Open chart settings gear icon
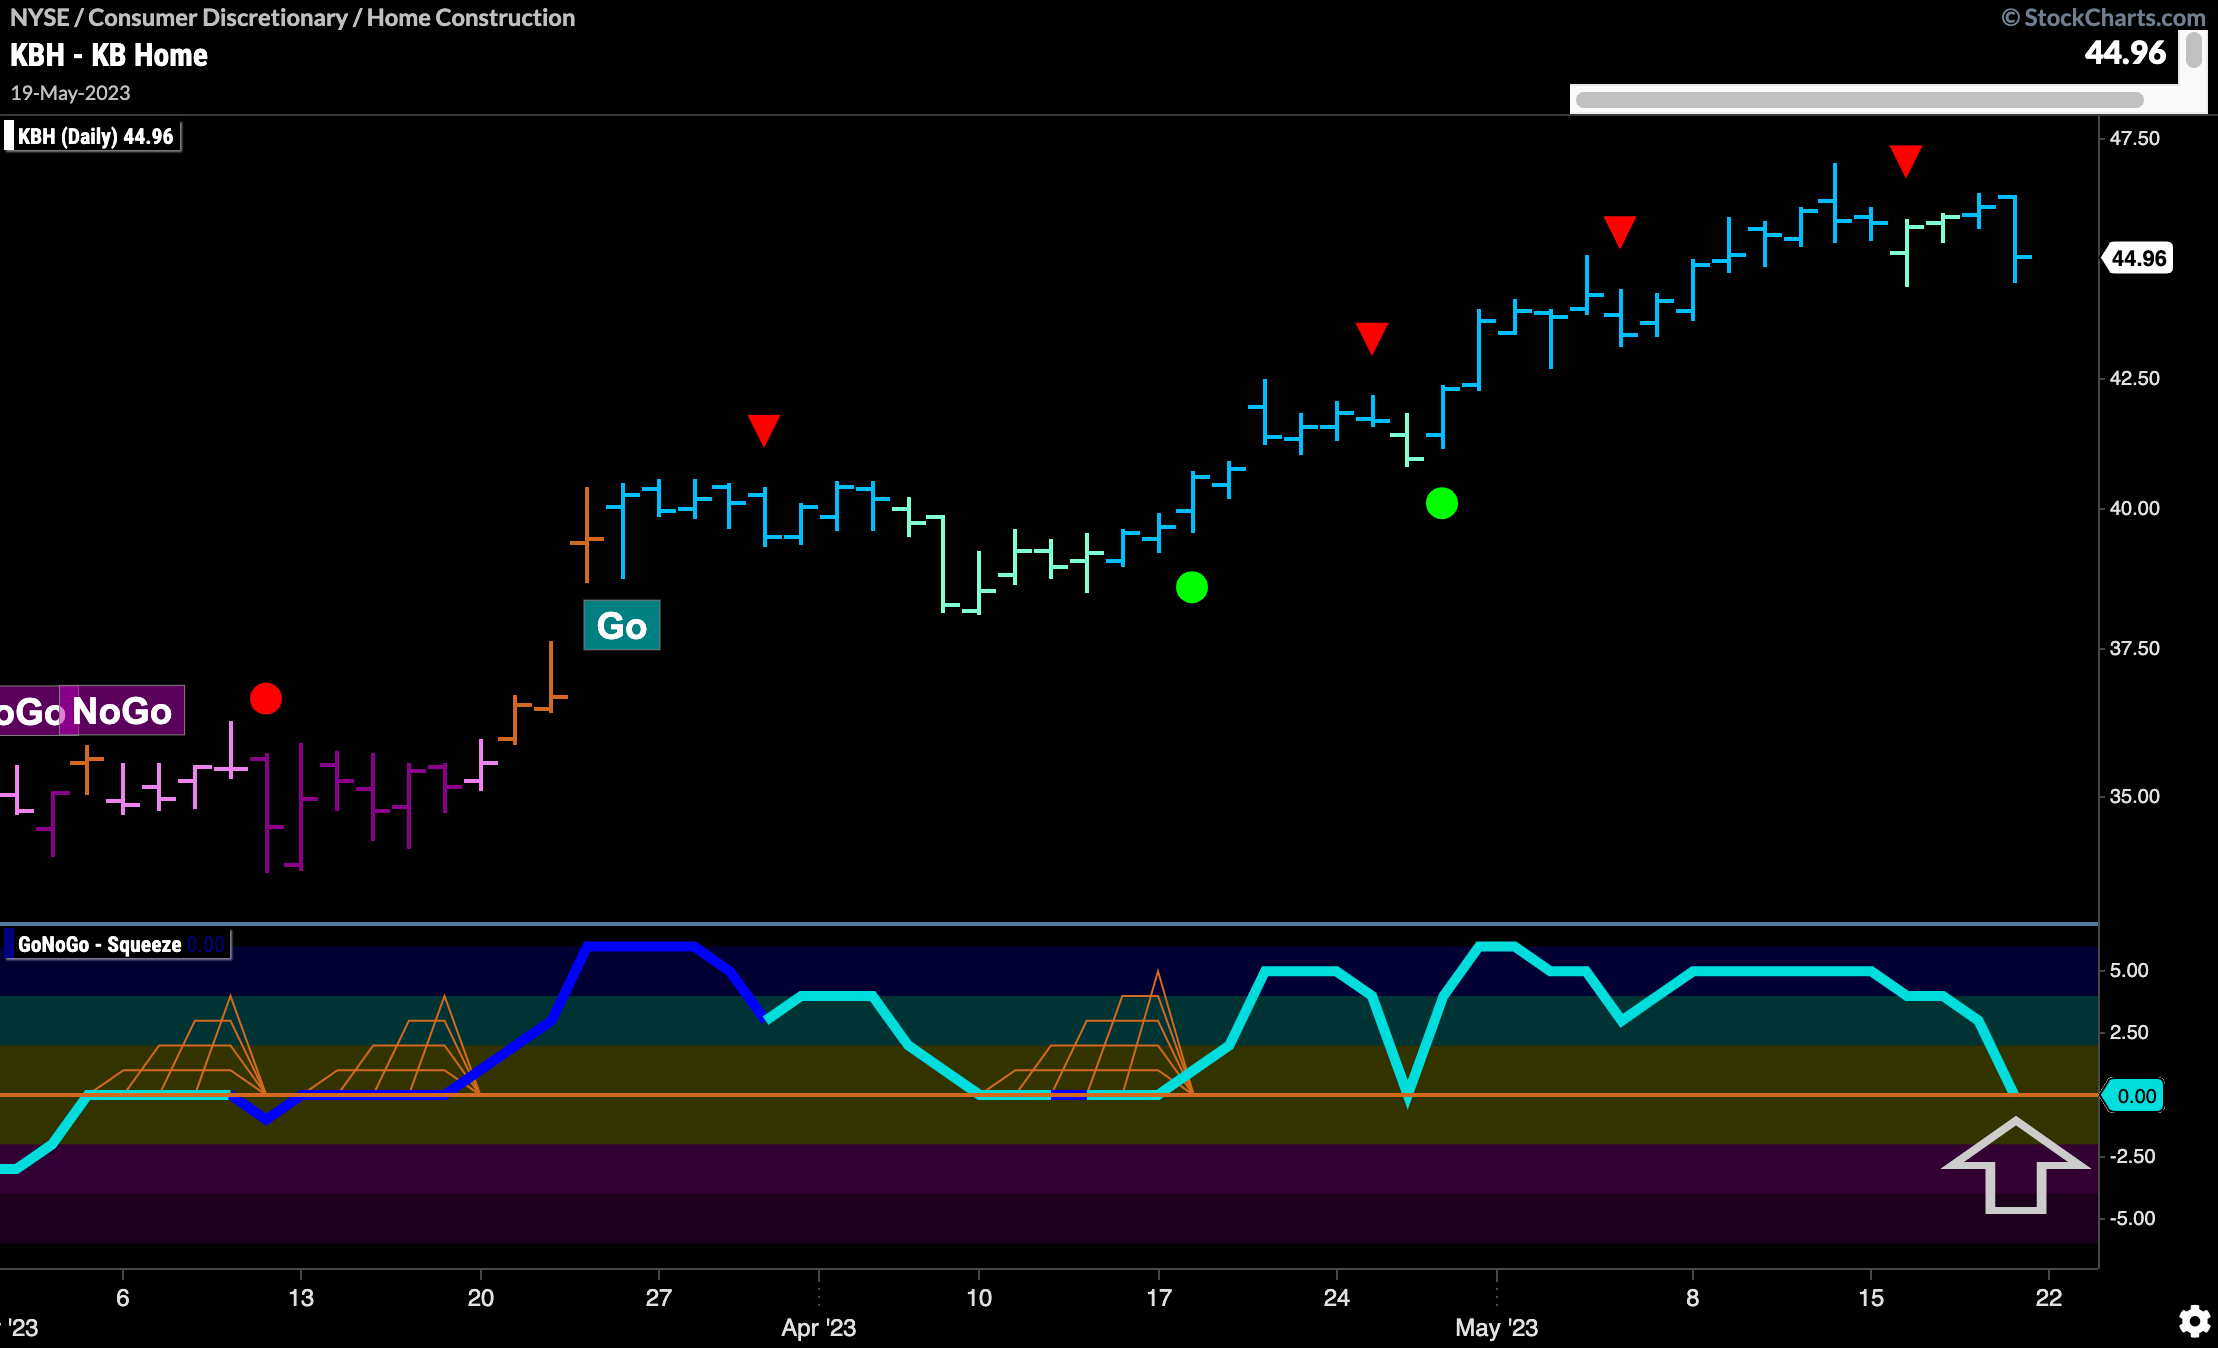 tap(2194, 1321)
